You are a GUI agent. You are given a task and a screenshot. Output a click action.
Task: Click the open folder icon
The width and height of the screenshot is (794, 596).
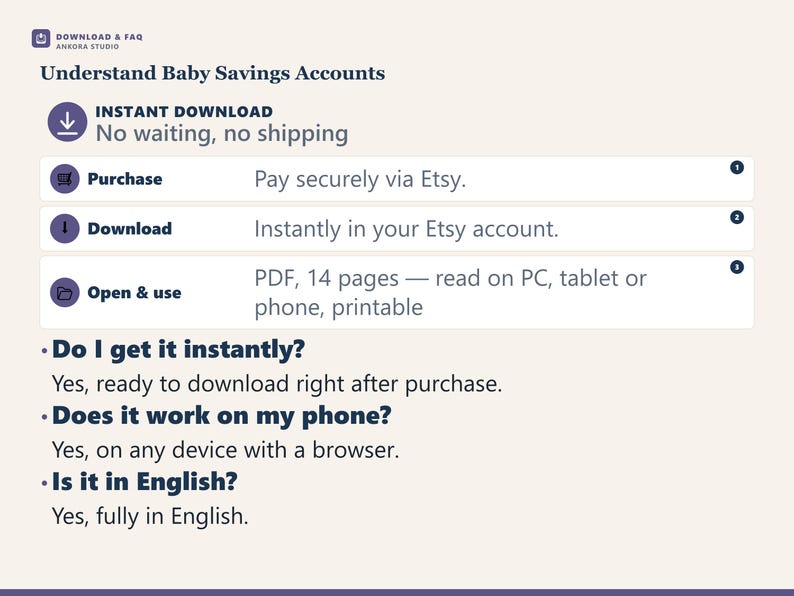click(65, 293)
